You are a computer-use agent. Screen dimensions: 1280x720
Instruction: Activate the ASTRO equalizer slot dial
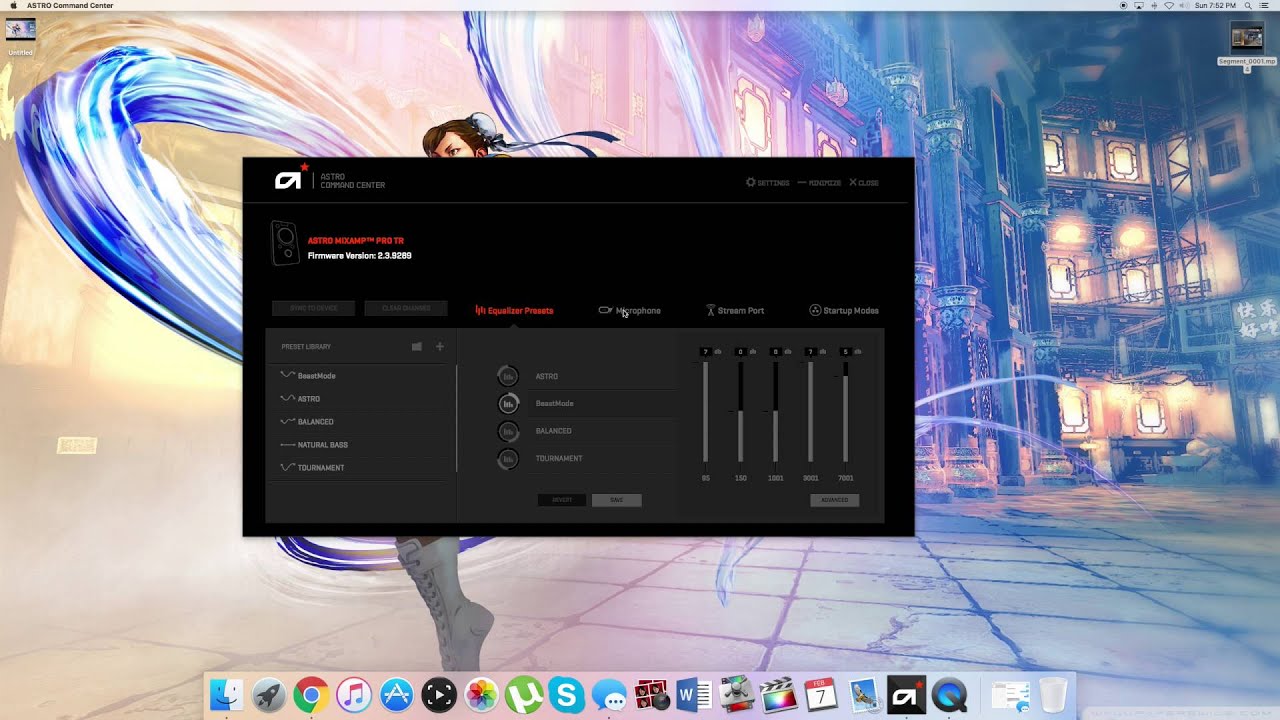click(x=508, y=376)
